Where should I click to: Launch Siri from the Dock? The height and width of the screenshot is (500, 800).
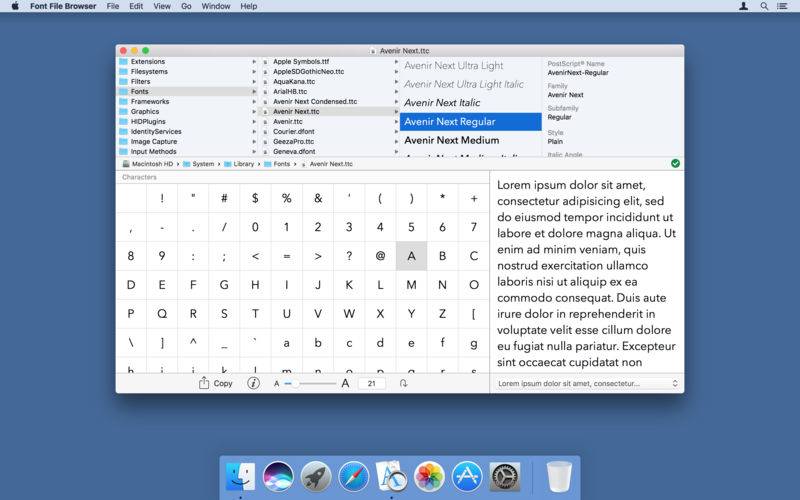[x=278, y=476]
